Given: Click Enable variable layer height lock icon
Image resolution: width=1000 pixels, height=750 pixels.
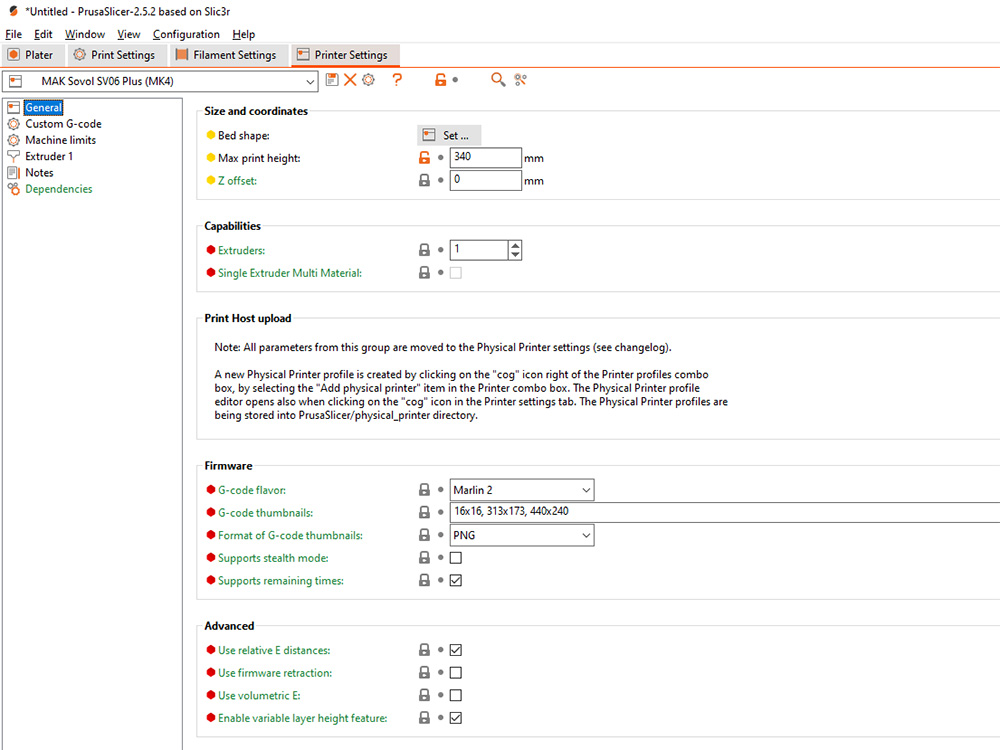Looking at the screenshot, I should (x=424, y=718).
